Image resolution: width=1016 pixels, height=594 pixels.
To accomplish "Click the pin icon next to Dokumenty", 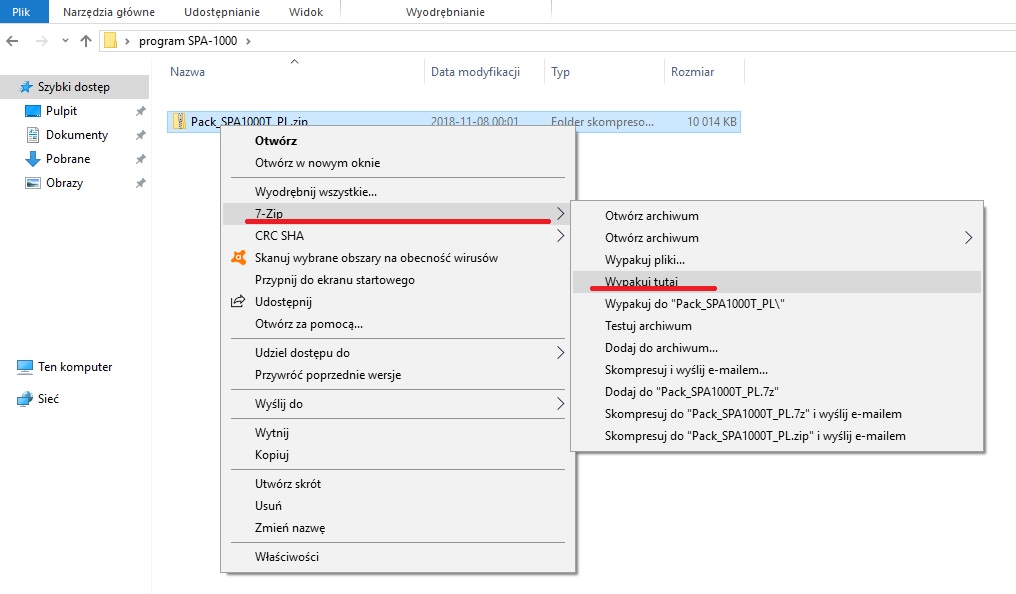I will (x=140, y=135).
